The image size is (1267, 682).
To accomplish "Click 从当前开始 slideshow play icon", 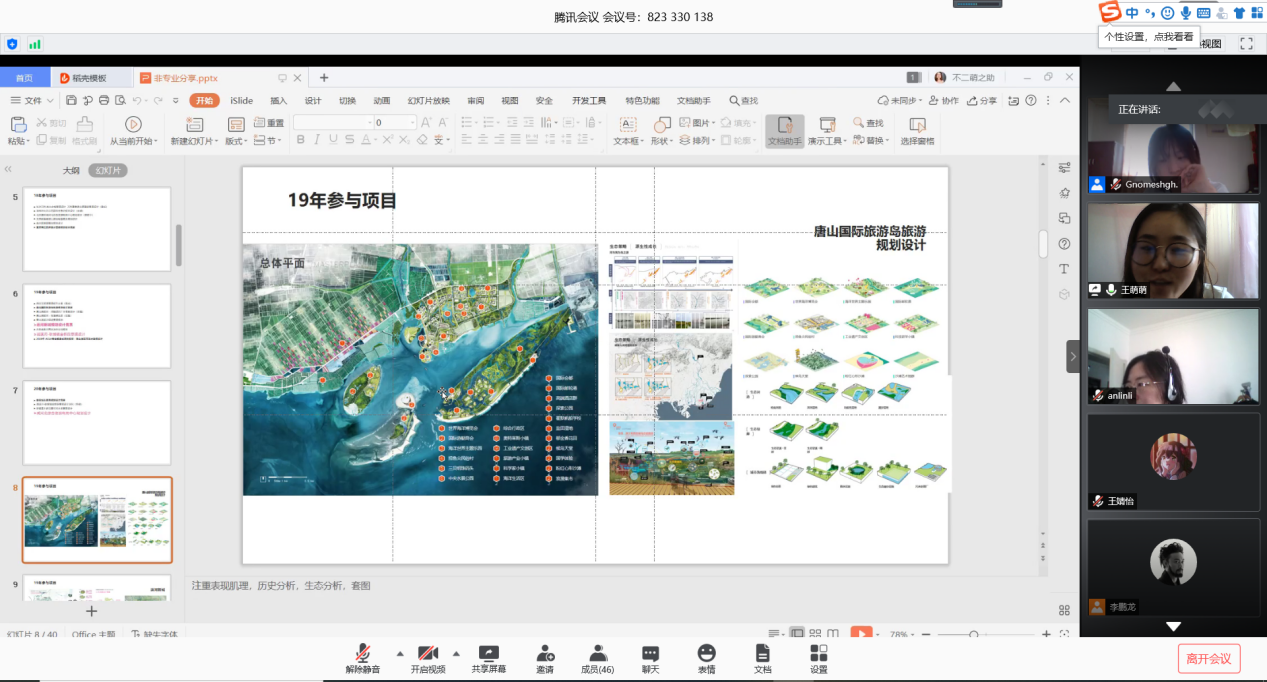I will point(132,124).
